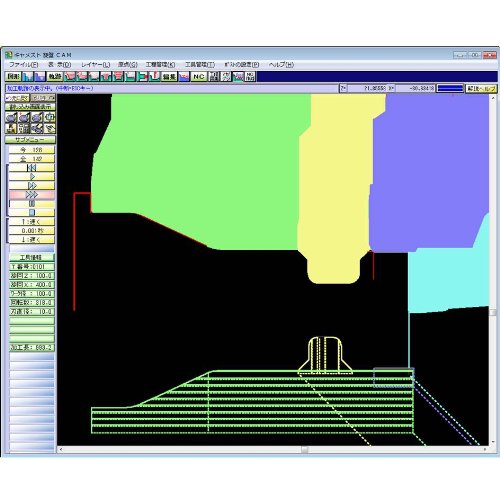The image size is (500, 500).
Task: Click the X coordinate readout field
Action: pyautogui.click(x=415, y=88)
